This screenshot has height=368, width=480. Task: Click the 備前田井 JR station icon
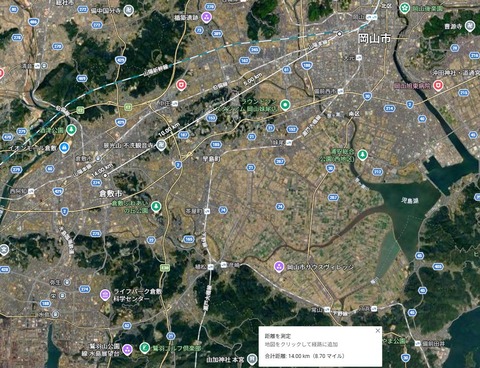click(417, 343)
